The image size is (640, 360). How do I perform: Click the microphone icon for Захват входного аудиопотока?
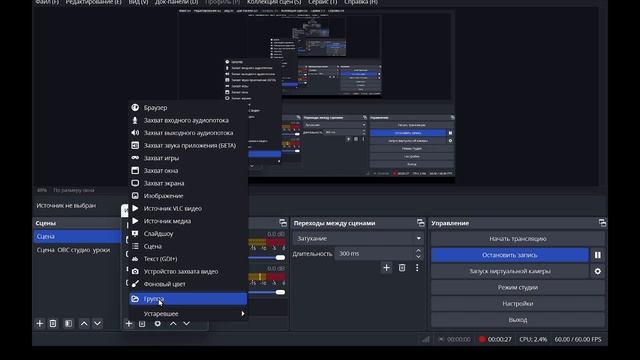[x=135, y=120]
